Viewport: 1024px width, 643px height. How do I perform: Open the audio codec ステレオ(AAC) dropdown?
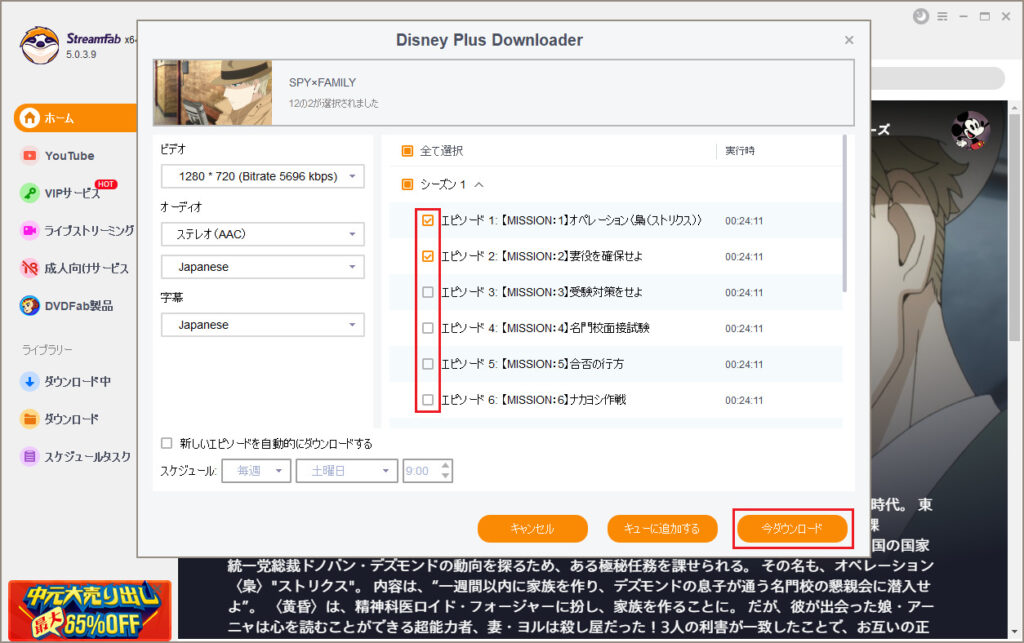[263, 234]
